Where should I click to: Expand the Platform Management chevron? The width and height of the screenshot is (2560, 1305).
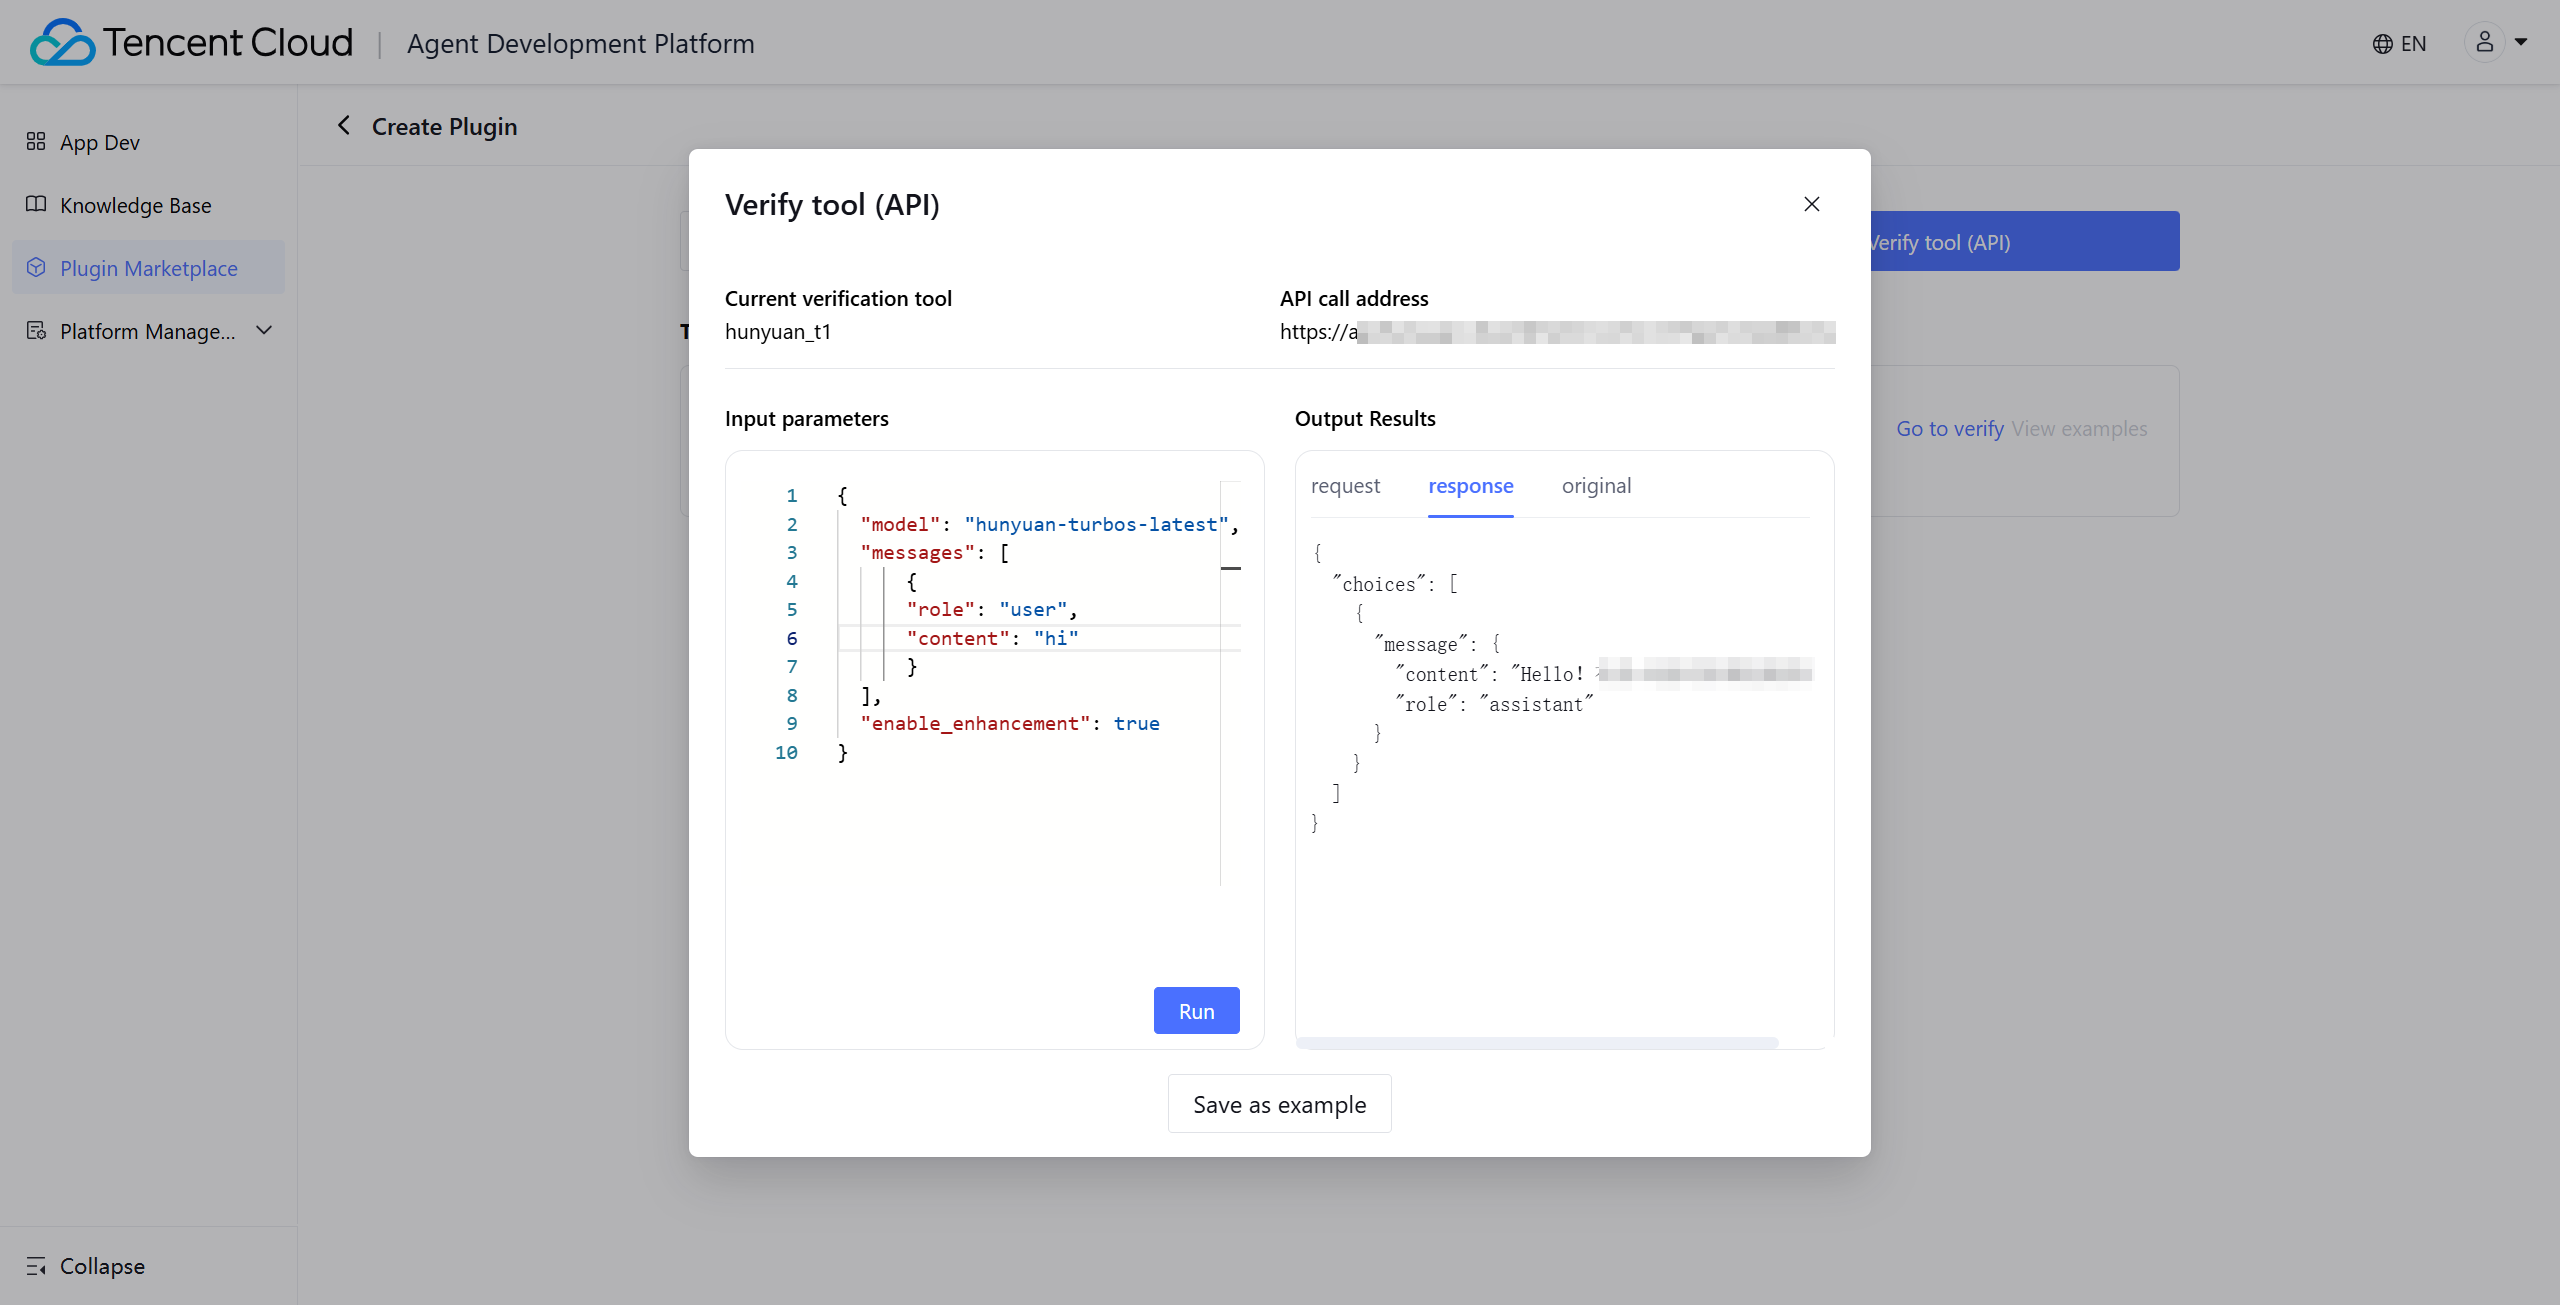(x=264, y=330)
